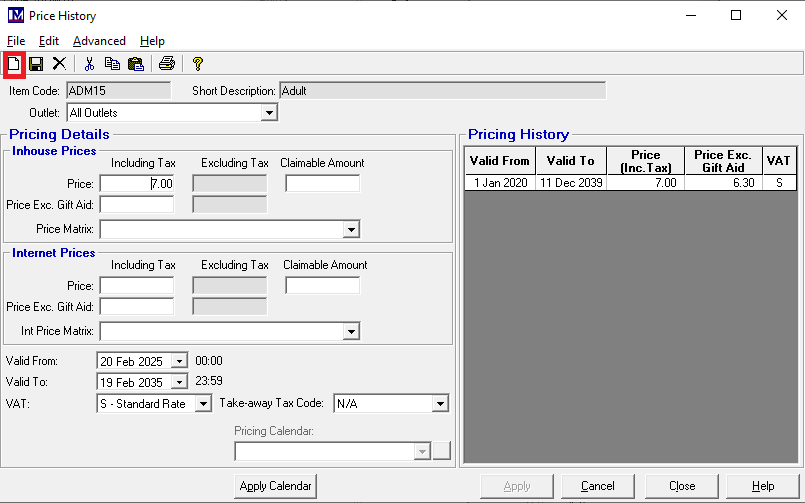
Task: Click the Close button at bottom
Action: 682,486
